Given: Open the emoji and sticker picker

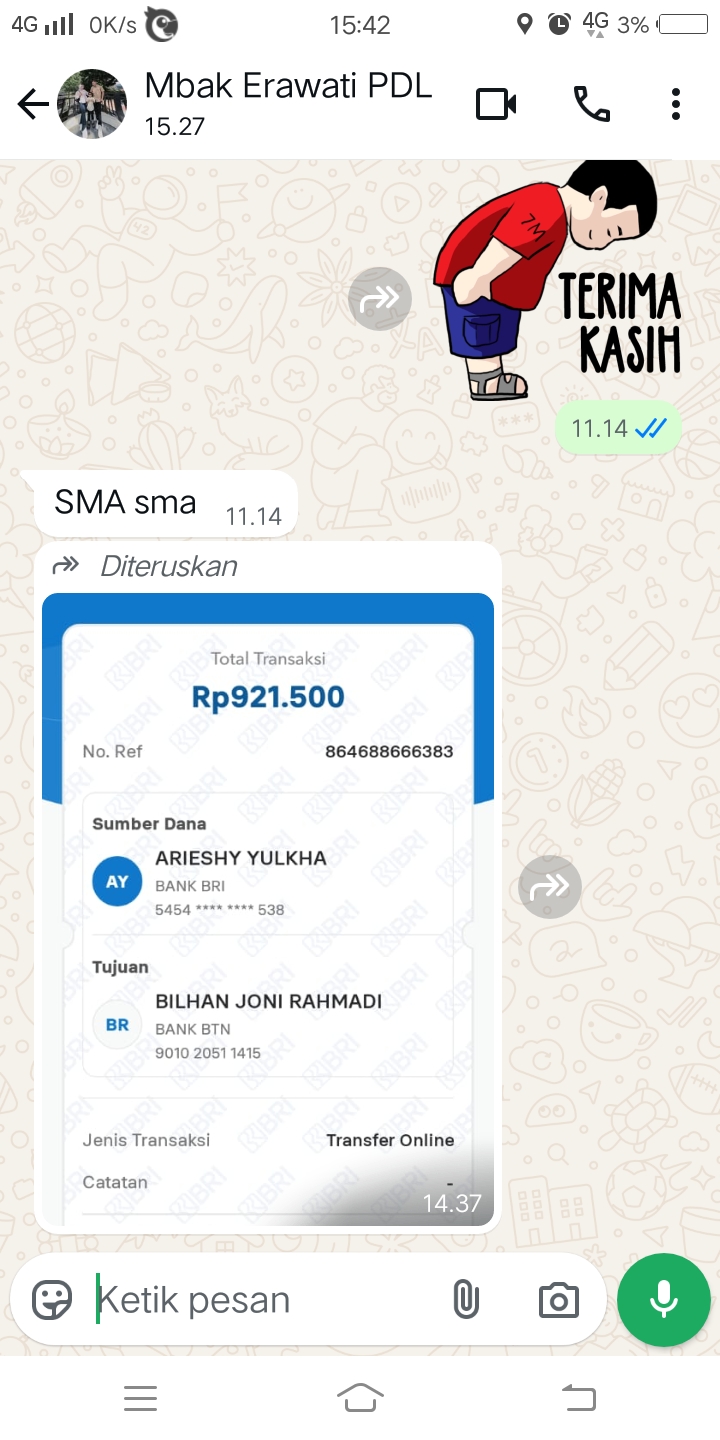Looking at the screenshot, I should pos(52,1300).
